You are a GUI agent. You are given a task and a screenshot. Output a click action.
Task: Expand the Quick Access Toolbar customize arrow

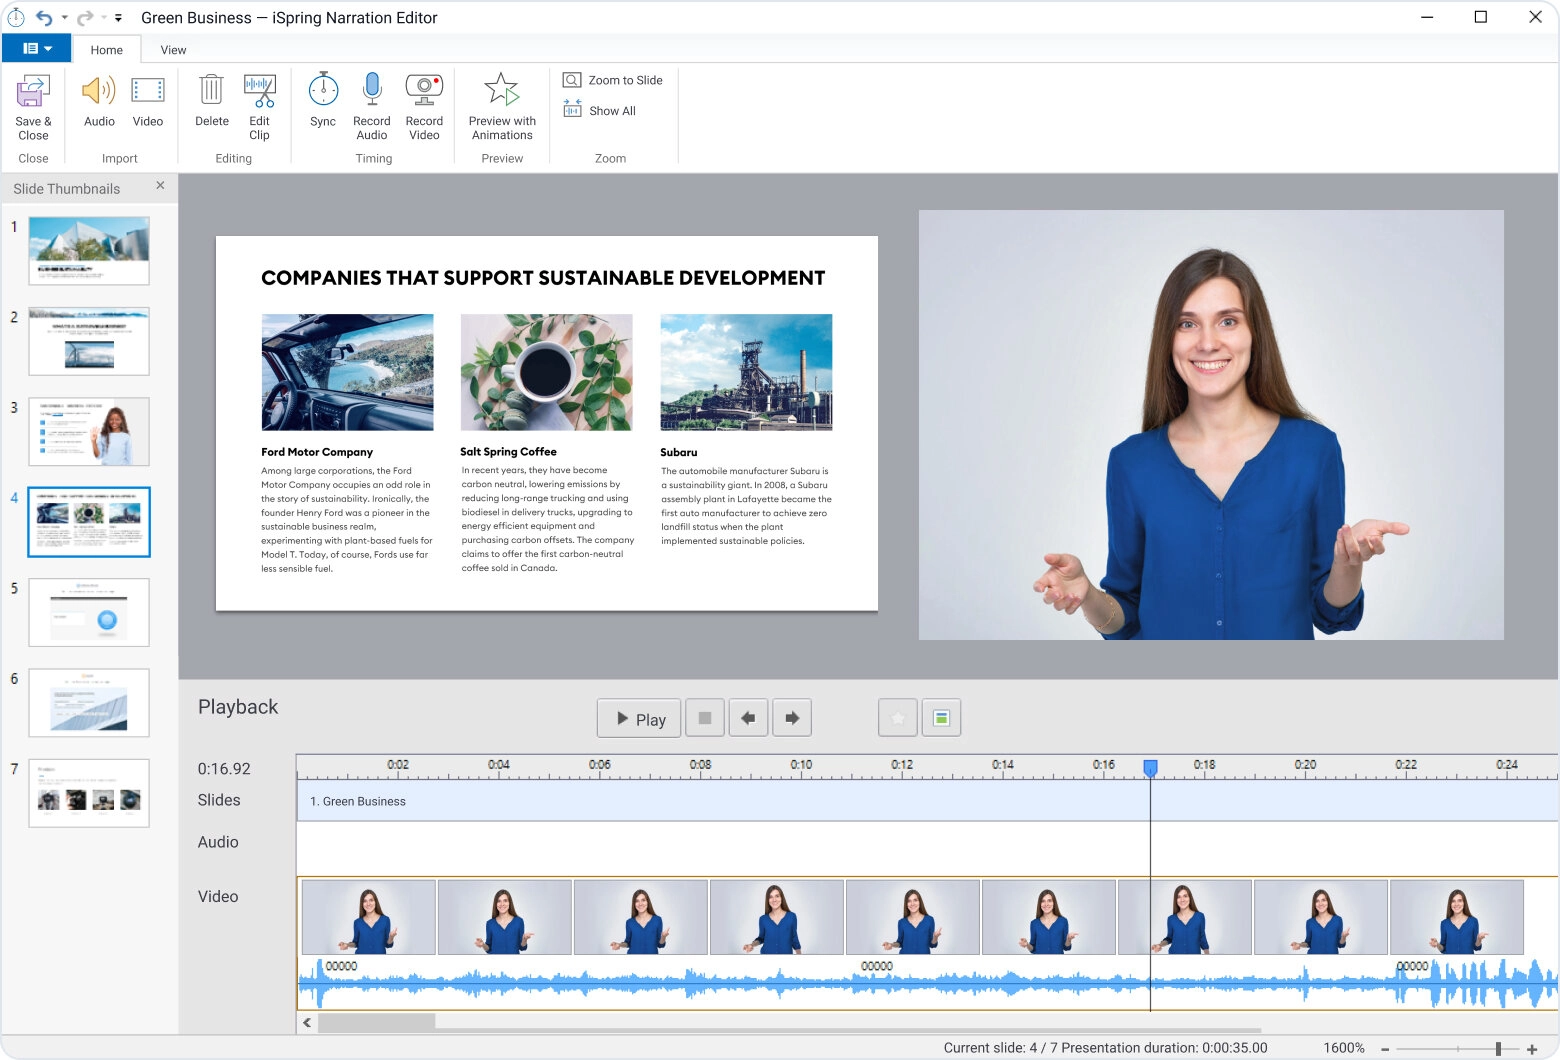(x=118, y=18)
